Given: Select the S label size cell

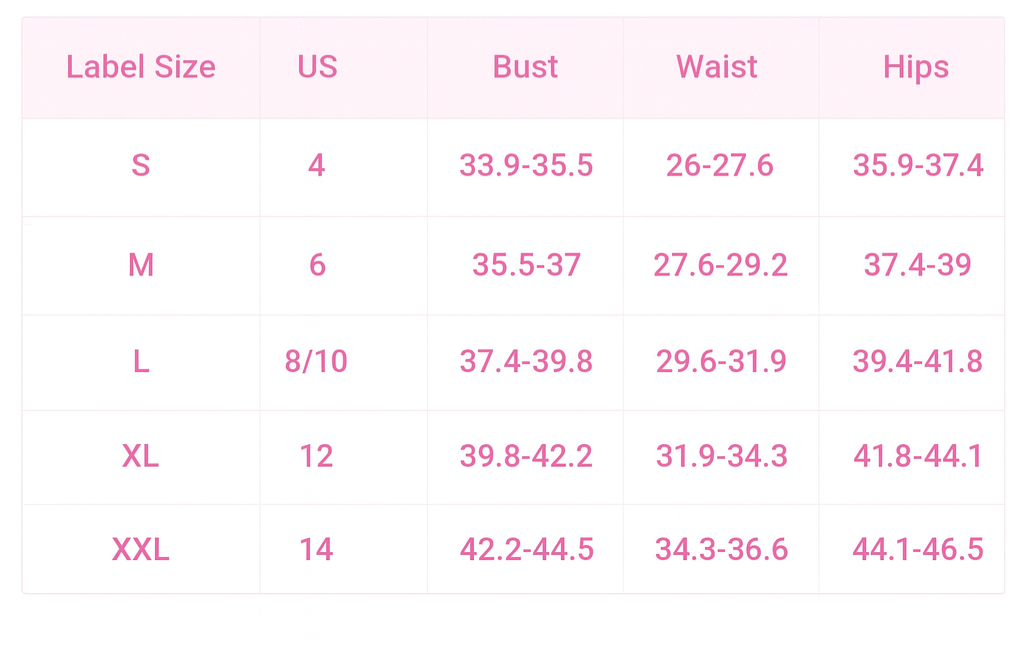Looking at the screenshot, I should pos(141,165).
